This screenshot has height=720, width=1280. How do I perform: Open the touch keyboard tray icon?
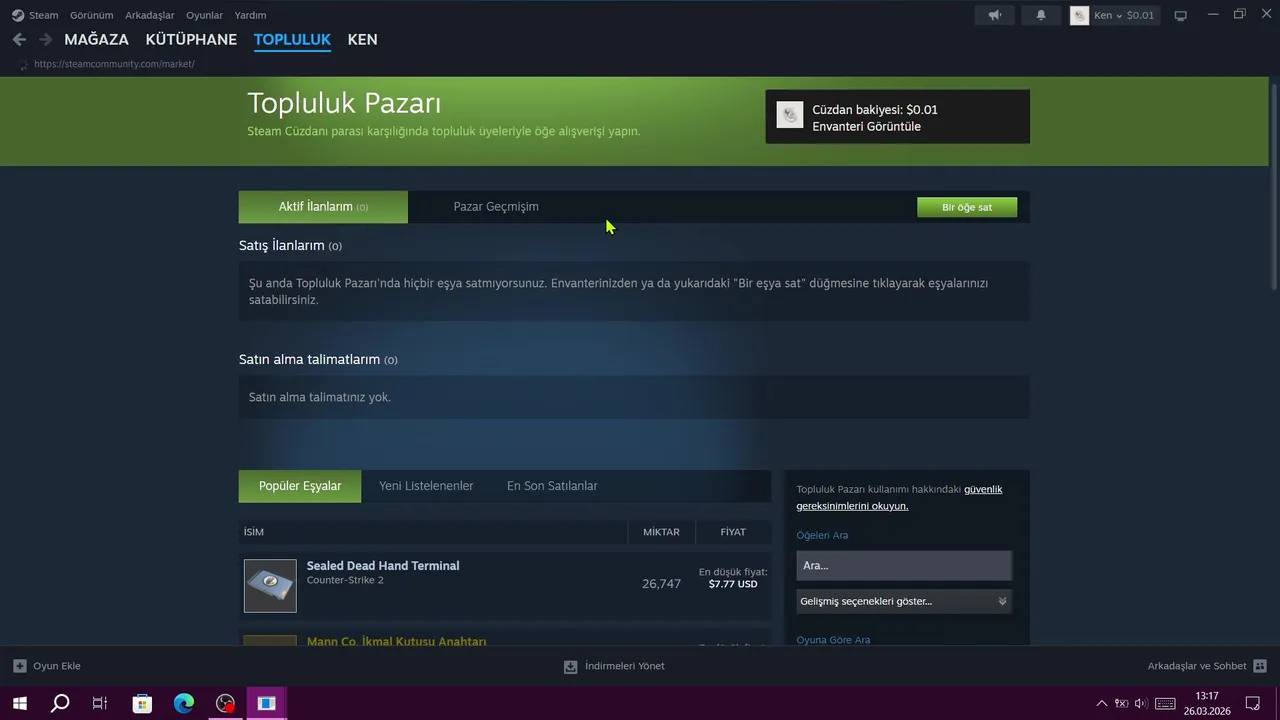(1165, 703)
